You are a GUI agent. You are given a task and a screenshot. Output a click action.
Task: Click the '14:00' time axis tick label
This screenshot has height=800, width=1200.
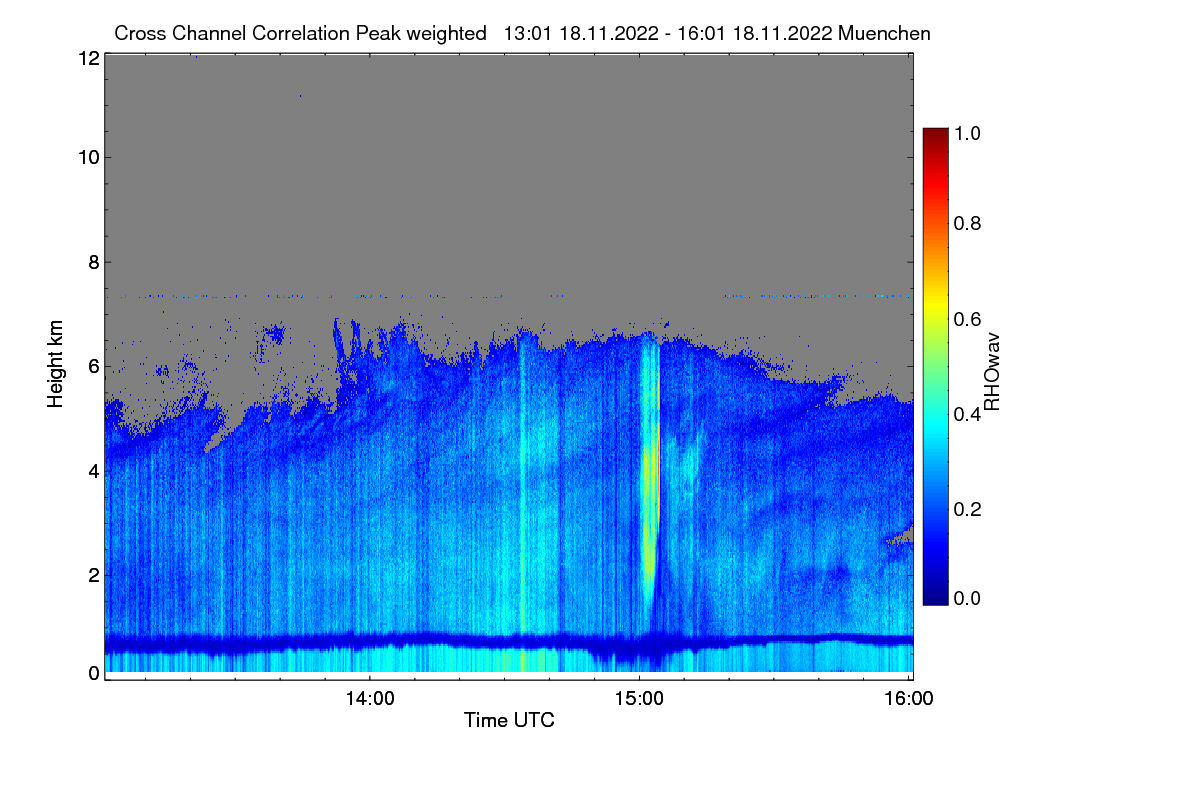click(x=370, y=699)
